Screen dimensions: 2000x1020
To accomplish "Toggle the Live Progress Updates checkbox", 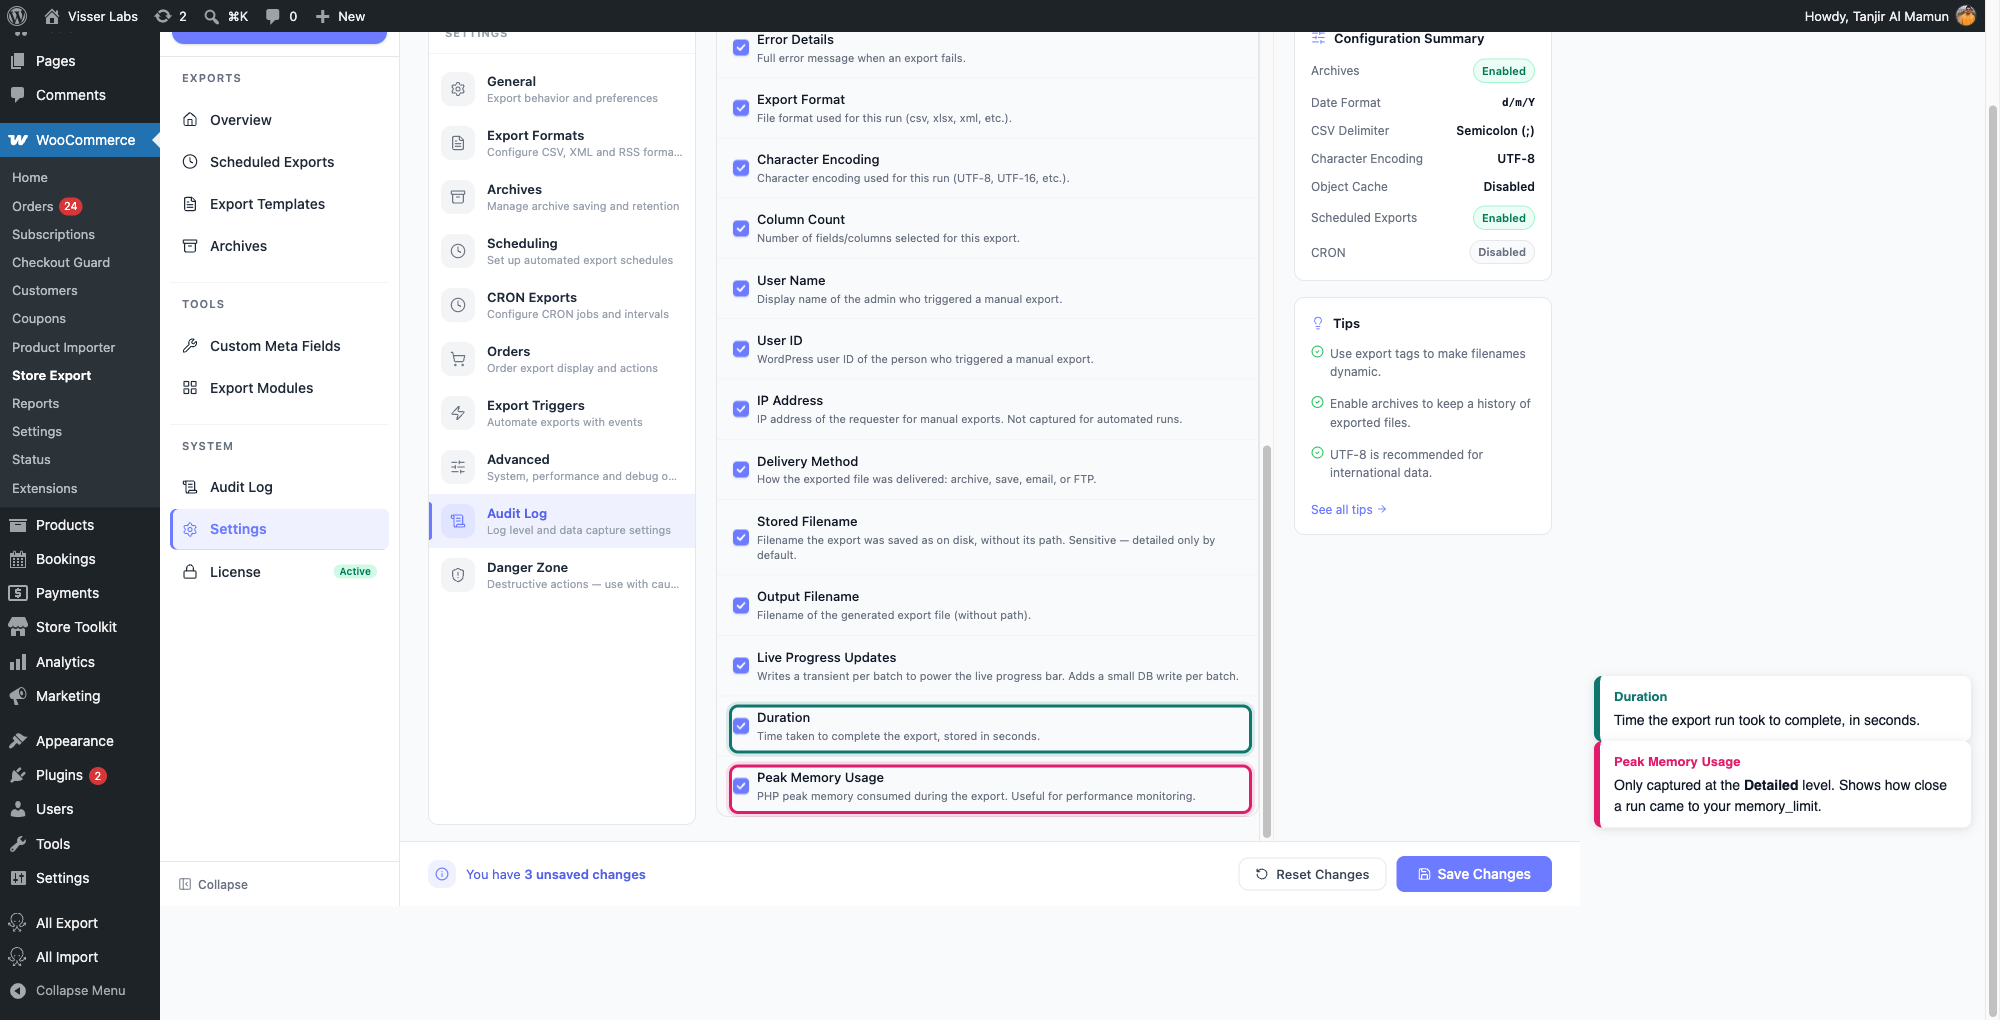I will [x=741, y=666].
